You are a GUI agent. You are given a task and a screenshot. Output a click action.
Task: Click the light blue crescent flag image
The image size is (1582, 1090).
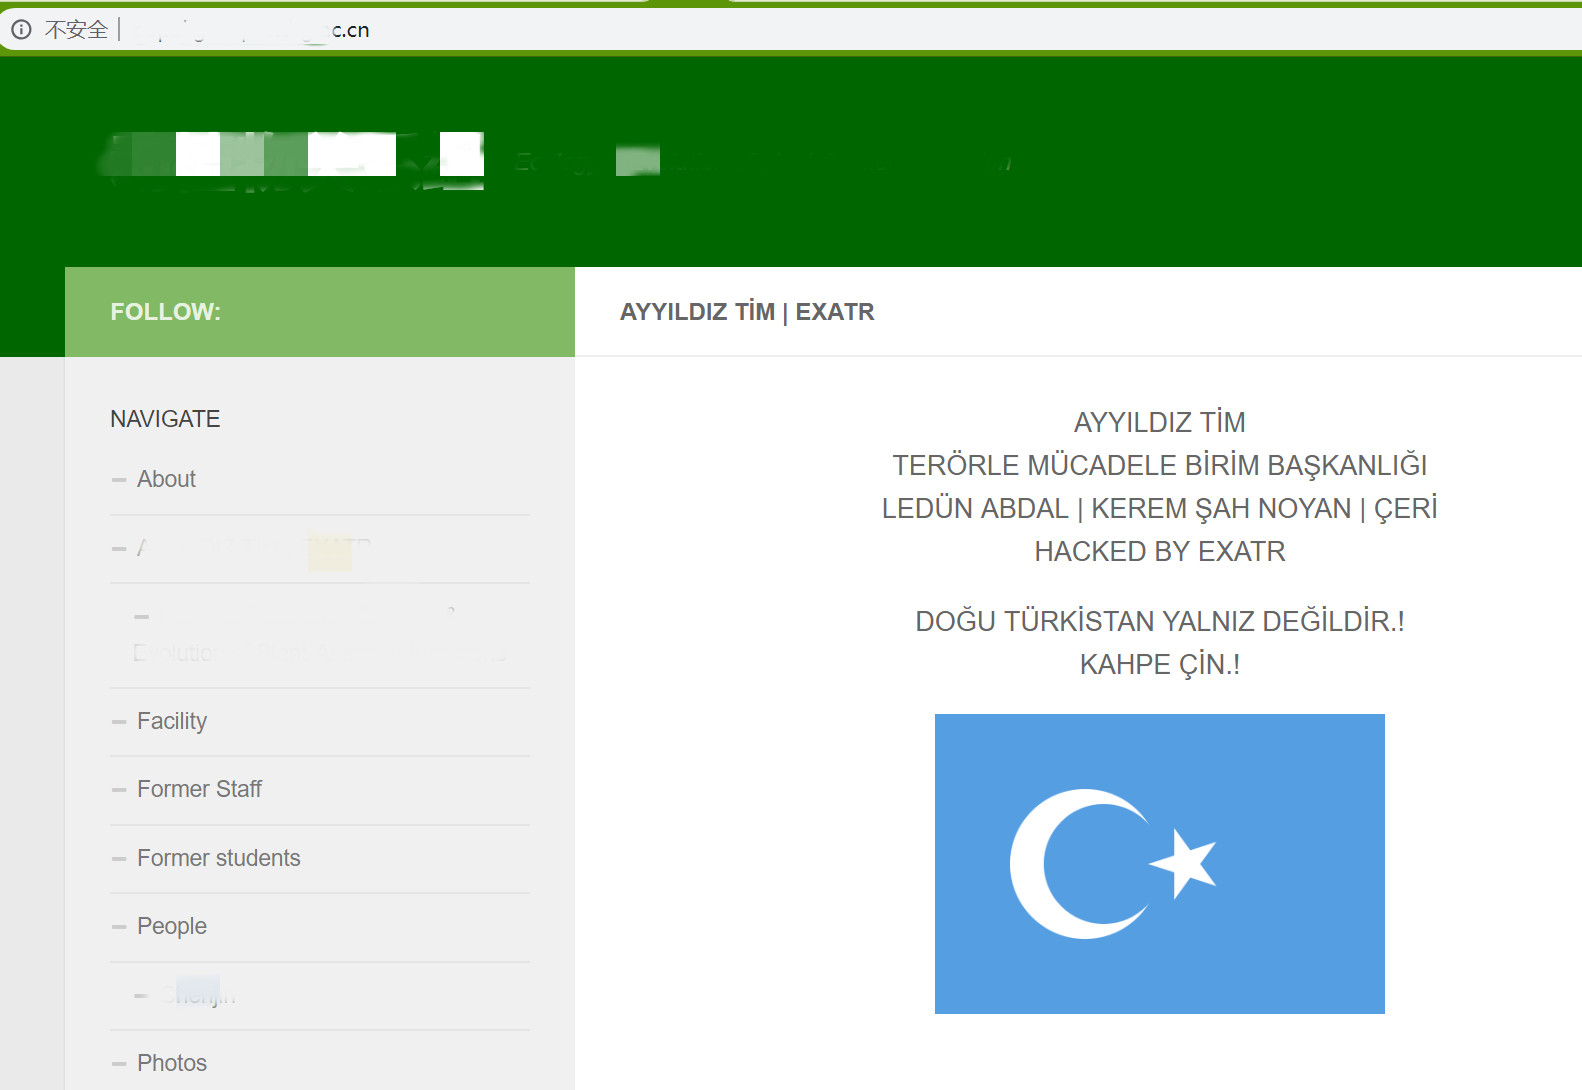point(1160,864)
